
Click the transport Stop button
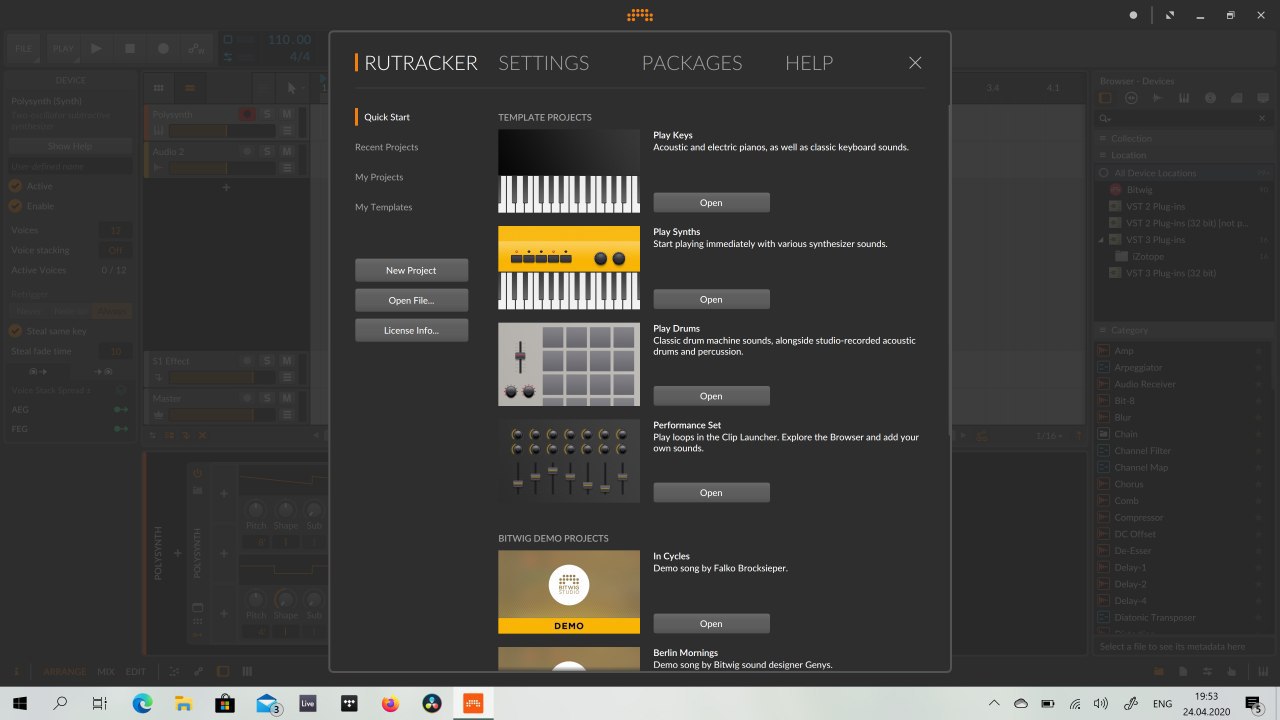click(129, 48)
